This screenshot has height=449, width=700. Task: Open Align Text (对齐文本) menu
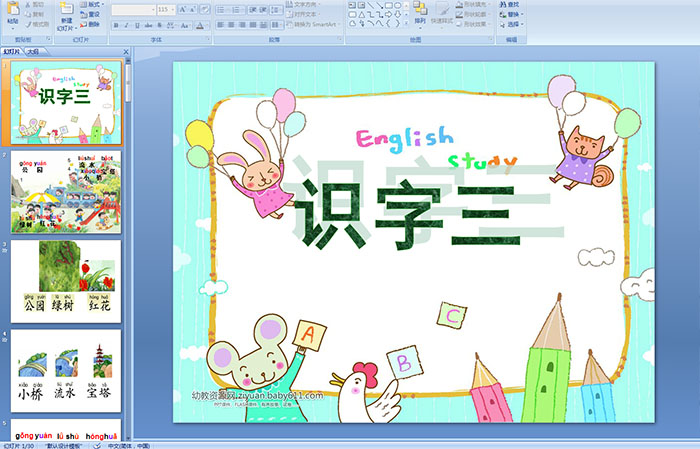pos(303,14)
